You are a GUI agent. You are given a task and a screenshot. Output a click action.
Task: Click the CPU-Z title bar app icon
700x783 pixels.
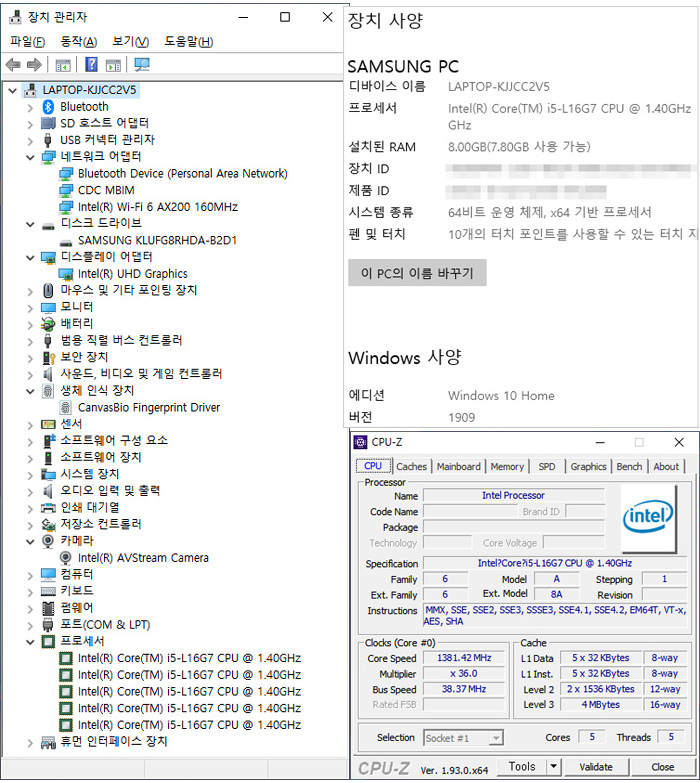(x=360, y=442)
